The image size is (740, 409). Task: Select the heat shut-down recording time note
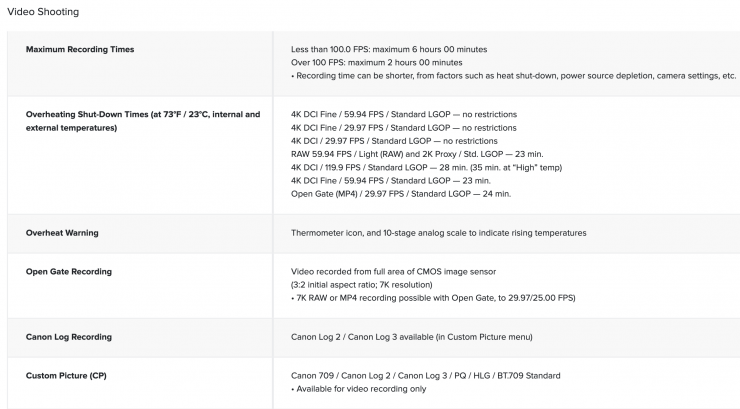point(513,76)
